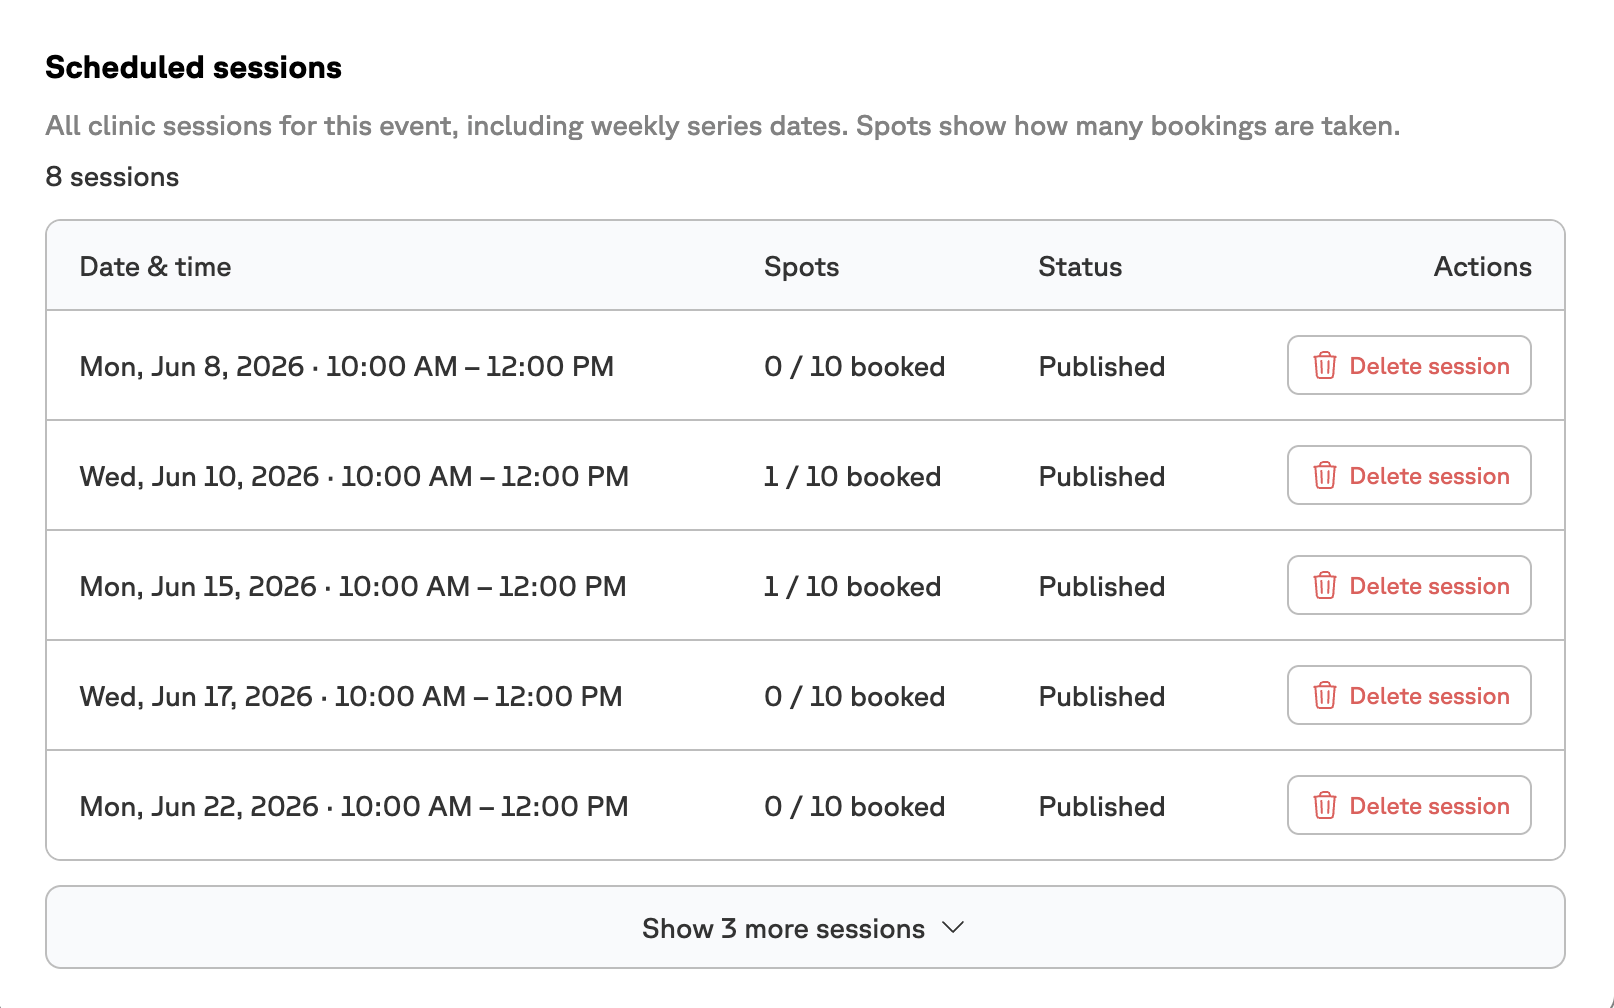Image resolution: width=1614 pixels, height=1008 pixels.
Task: Select Wed, Jun 17, 2026 date cell
Action: tap(351, 696)
